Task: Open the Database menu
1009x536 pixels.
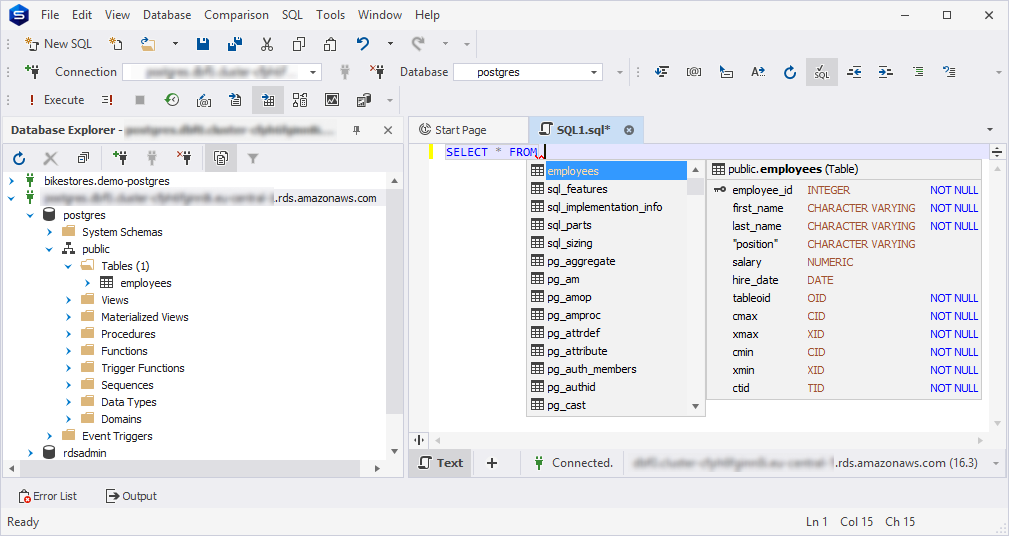Action: tap(167, 14)
